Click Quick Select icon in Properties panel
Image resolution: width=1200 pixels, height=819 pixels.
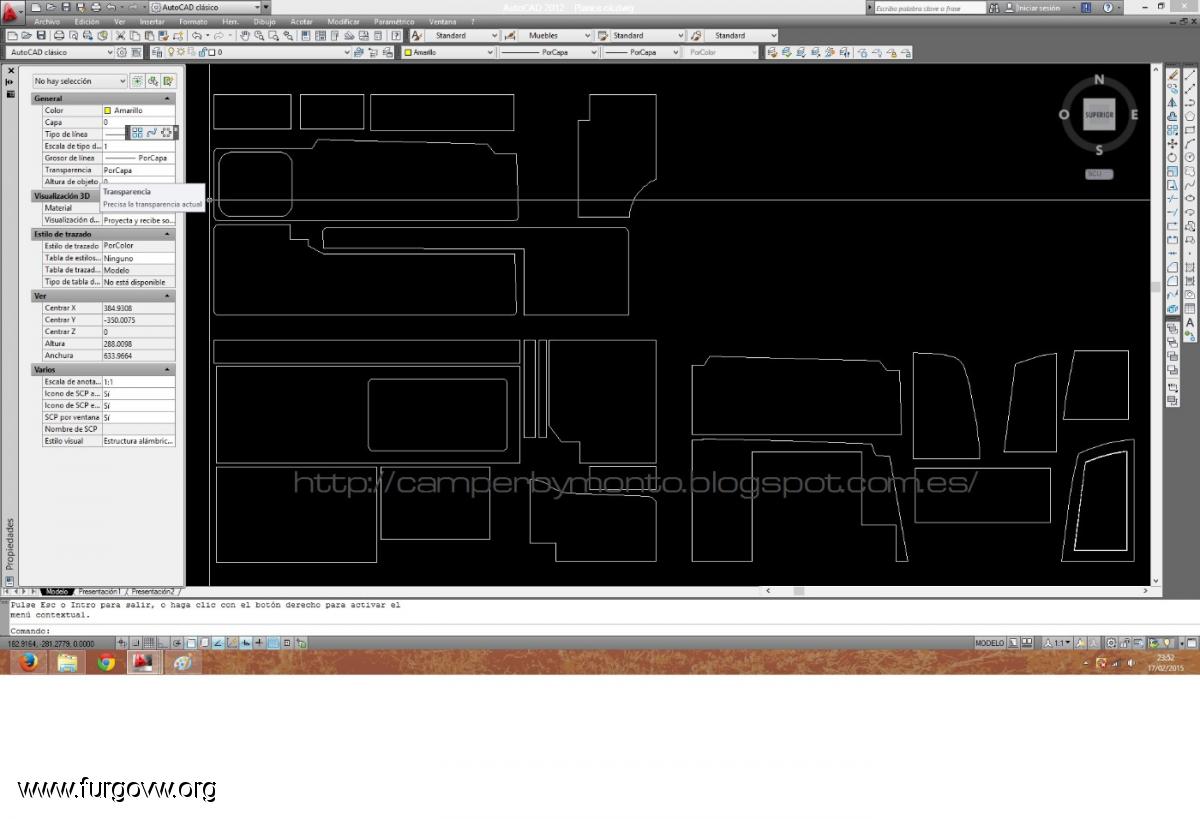[168, 81]
